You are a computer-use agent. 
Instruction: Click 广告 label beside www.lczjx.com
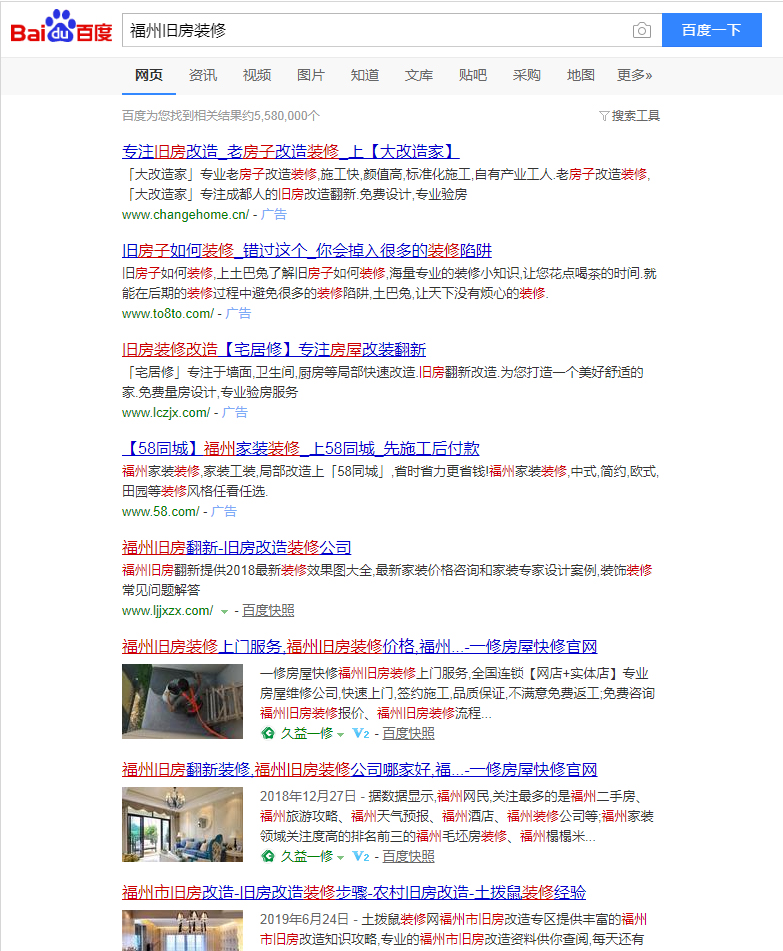(x=235, y=412)
